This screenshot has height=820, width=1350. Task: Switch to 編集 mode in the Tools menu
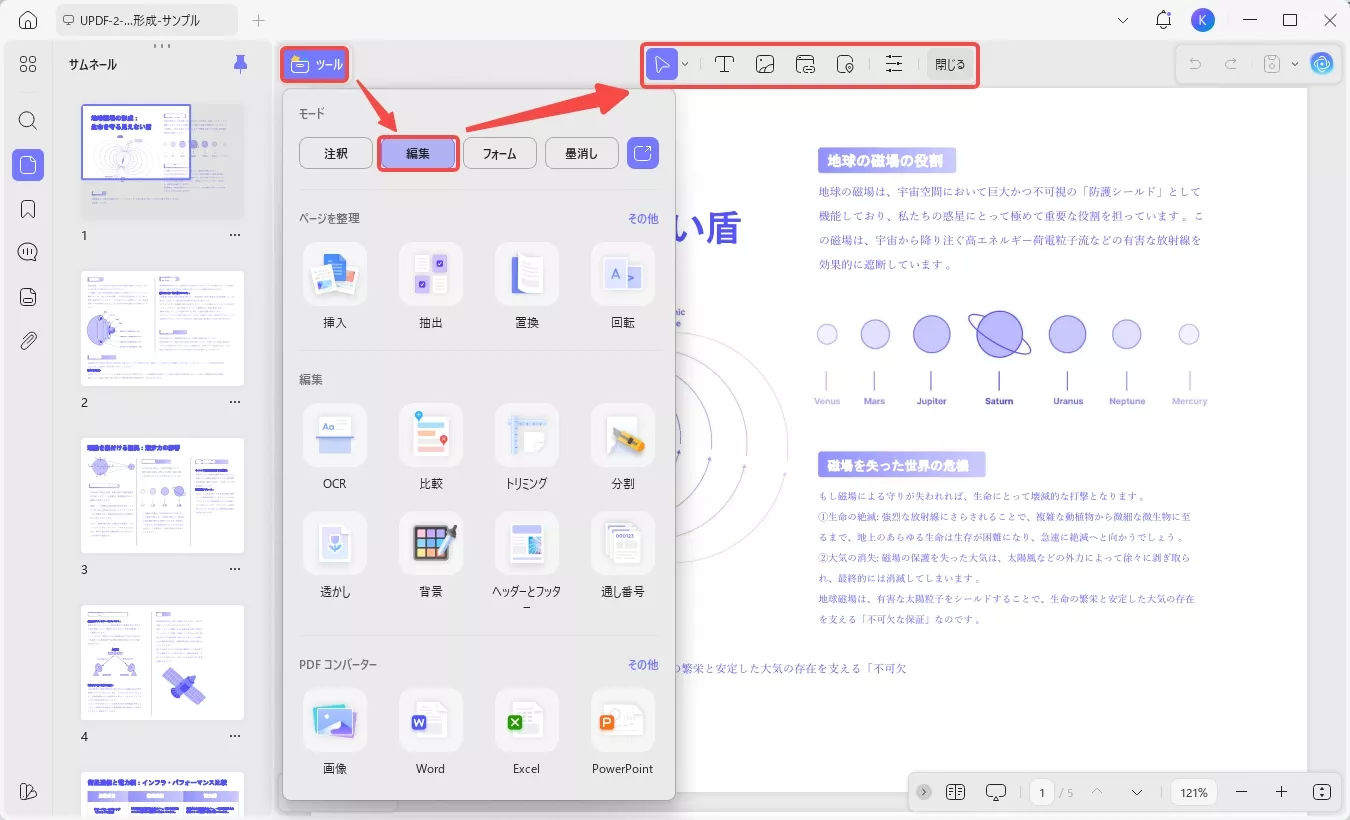418,152
